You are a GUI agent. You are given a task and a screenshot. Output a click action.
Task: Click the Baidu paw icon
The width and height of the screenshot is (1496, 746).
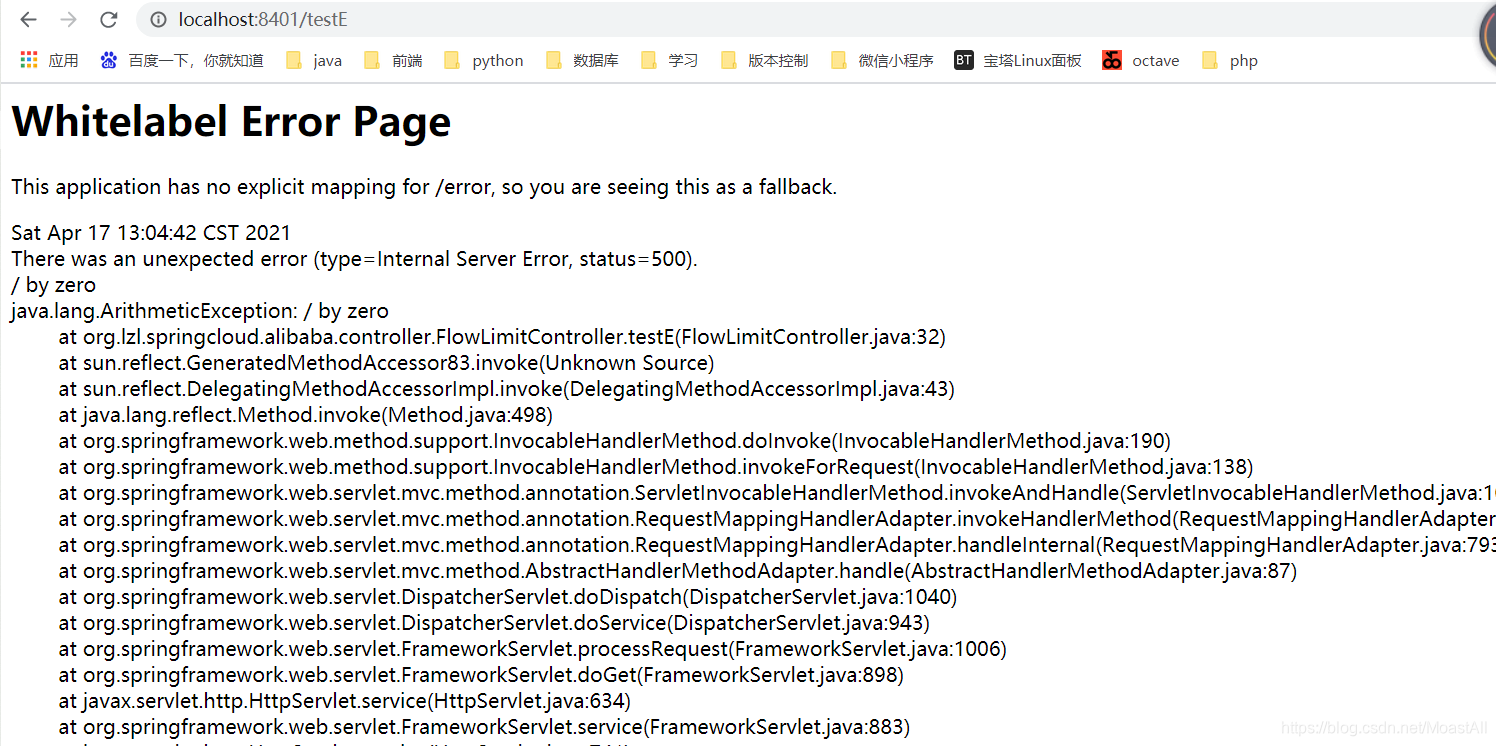pyautogui.click(x=109, y=61)
